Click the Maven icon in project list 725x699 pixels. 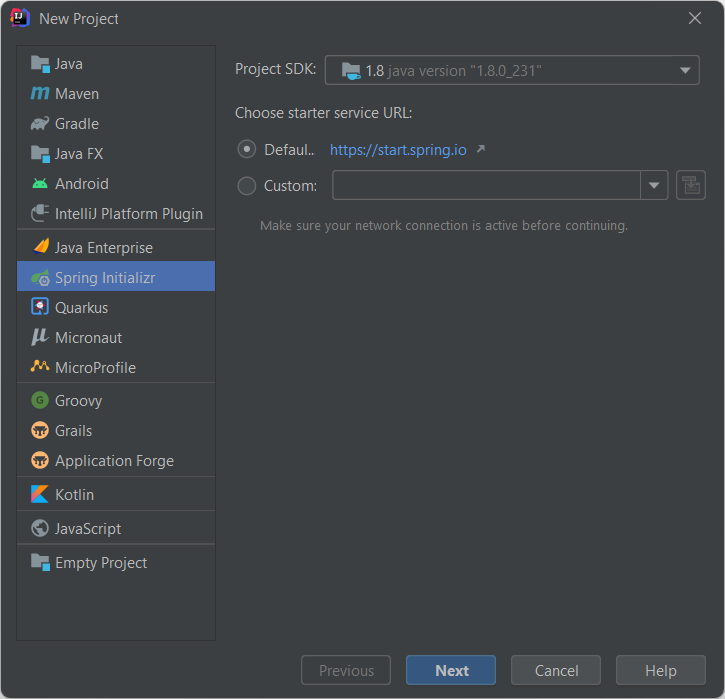pos(40,94)
